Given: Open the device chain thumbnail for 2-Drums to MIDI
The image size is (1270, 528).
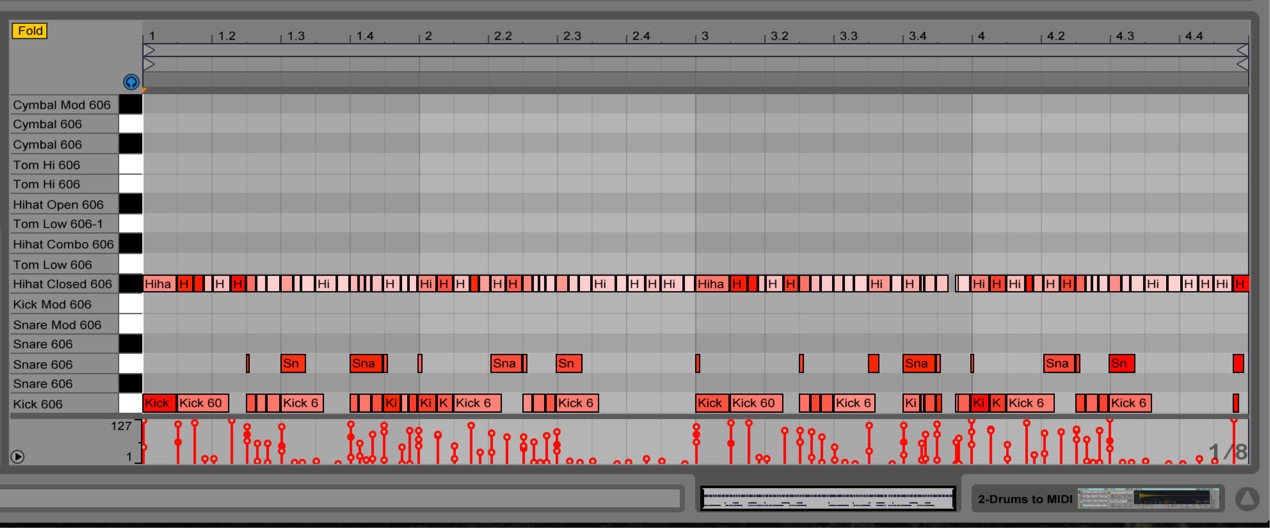Looking at the screenshot, I should coord(1150,498).
